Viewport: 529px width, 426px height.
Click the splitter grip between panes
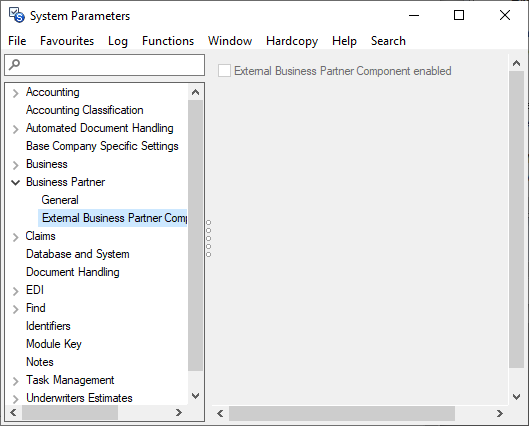point(208,238)
